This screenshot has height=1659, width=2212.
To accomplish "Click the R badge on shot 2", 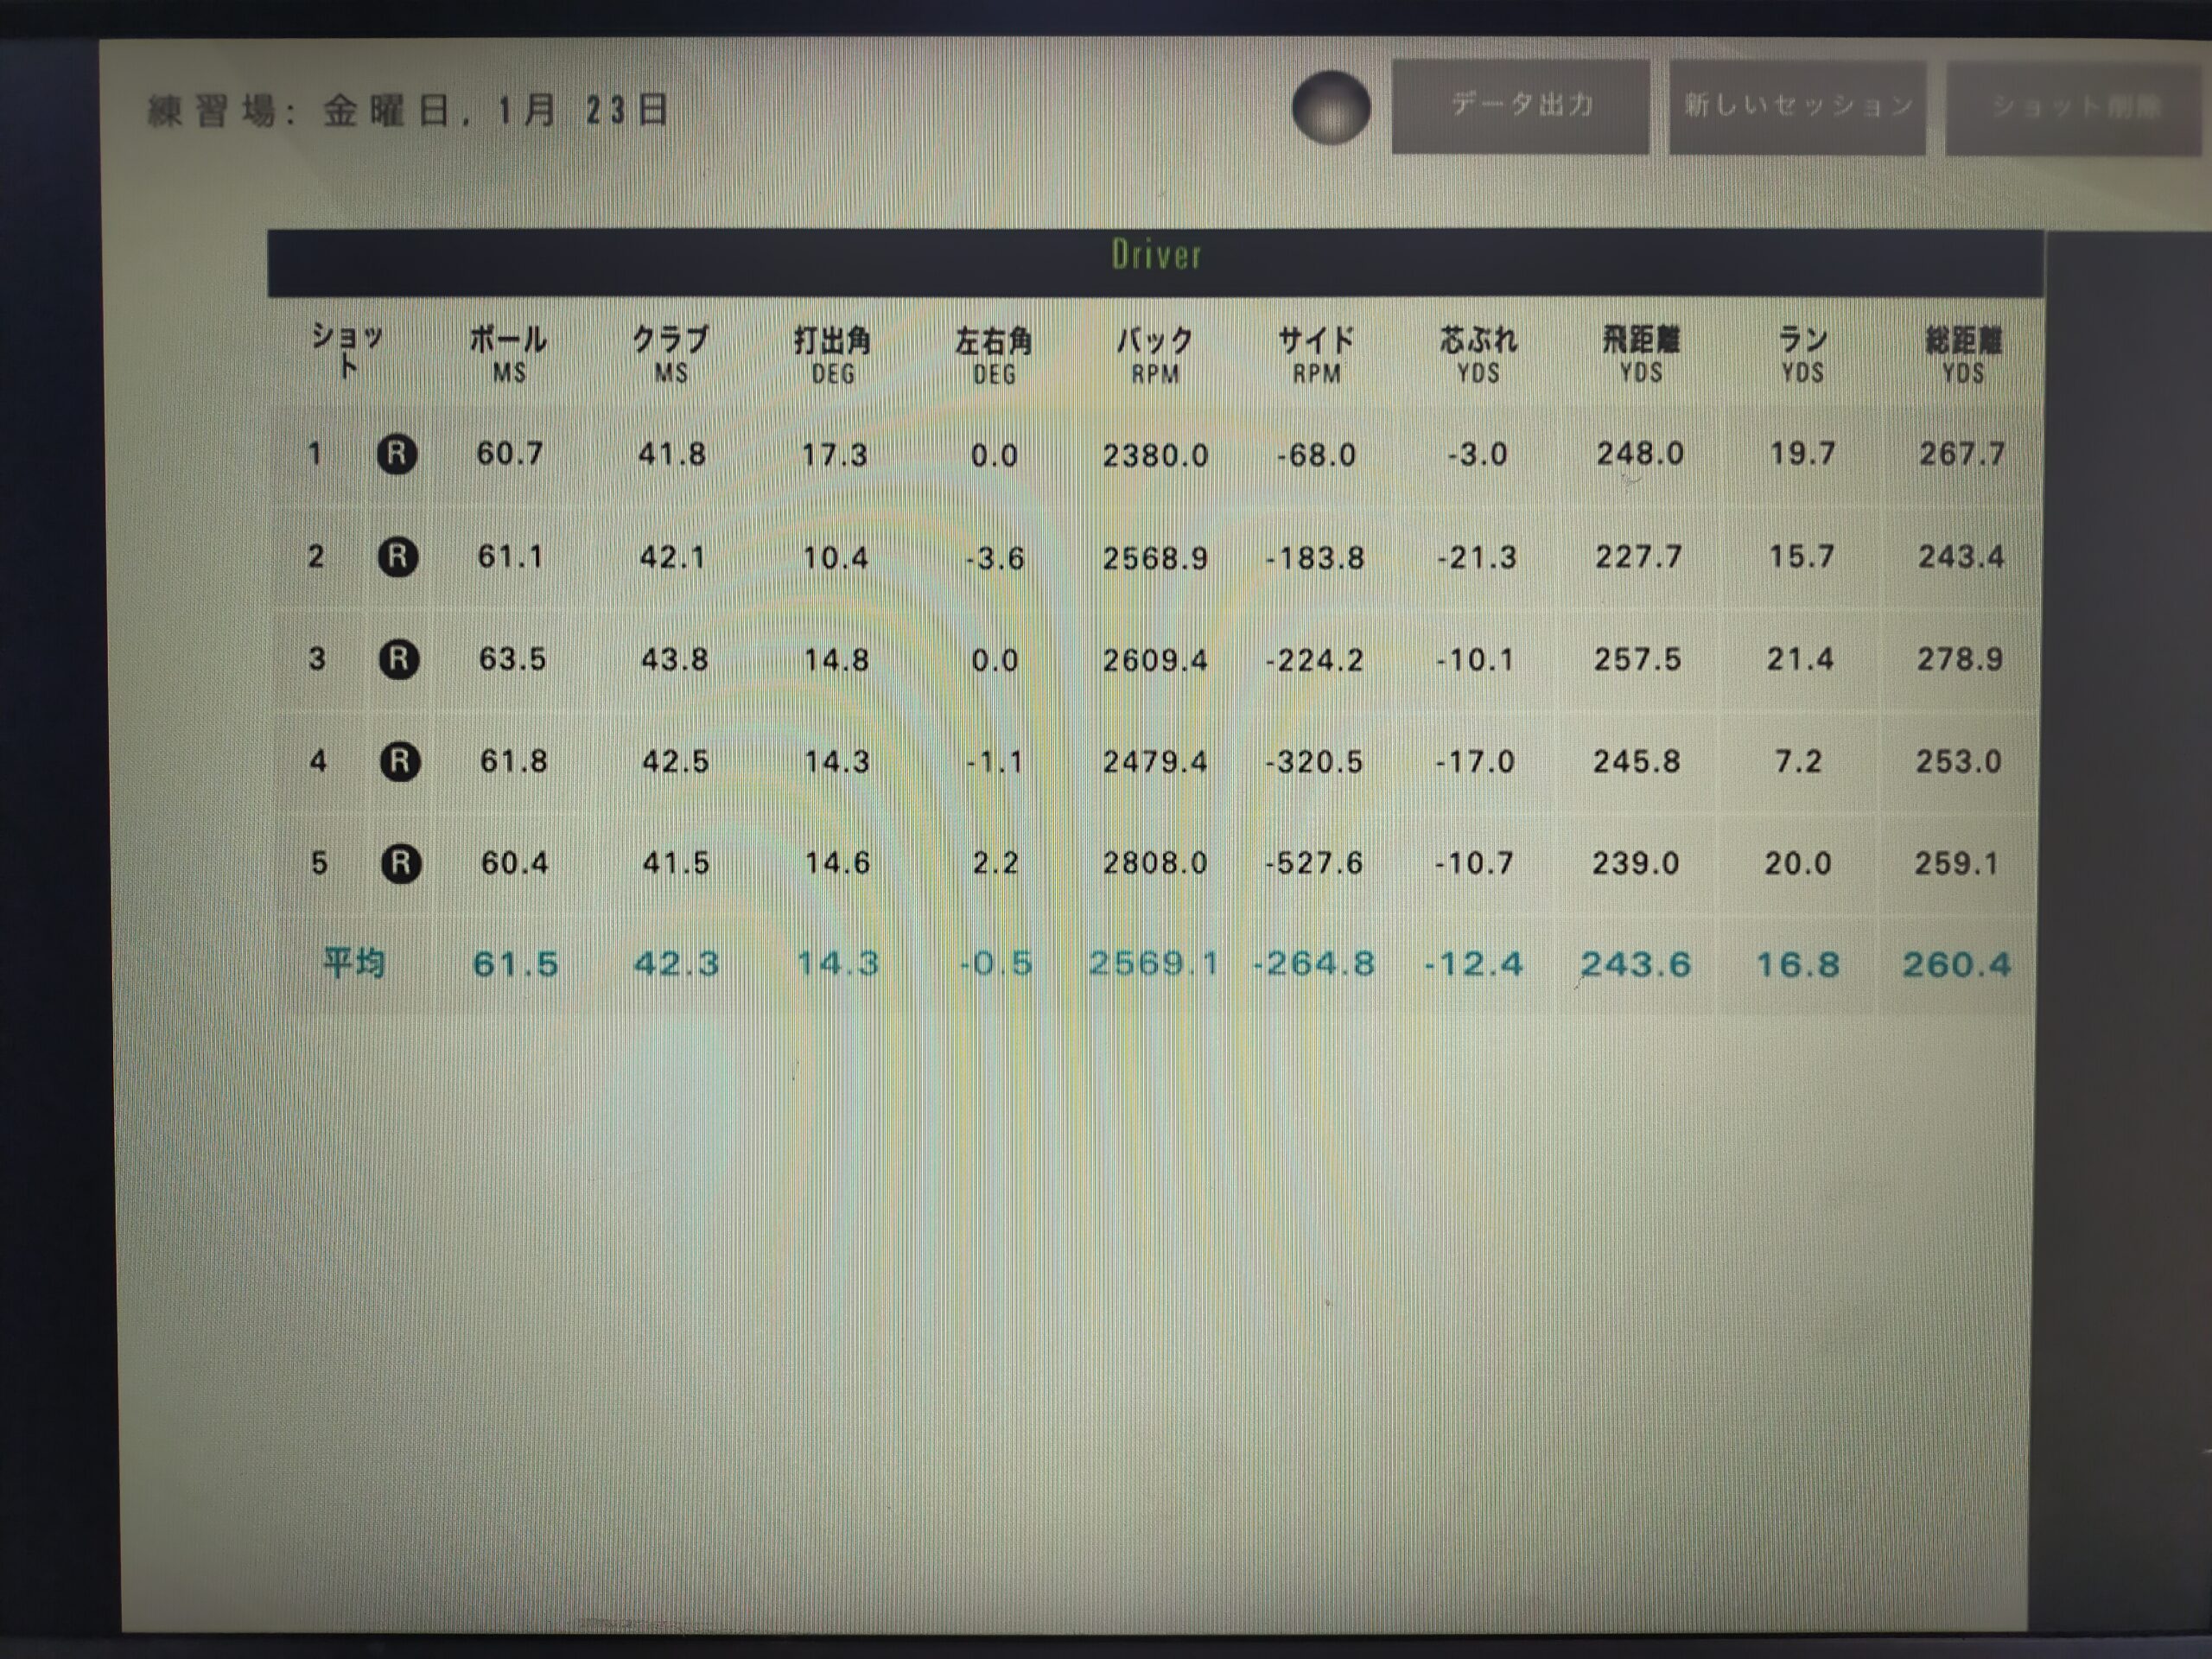I will pyautogui.click(x=398, y=556).
